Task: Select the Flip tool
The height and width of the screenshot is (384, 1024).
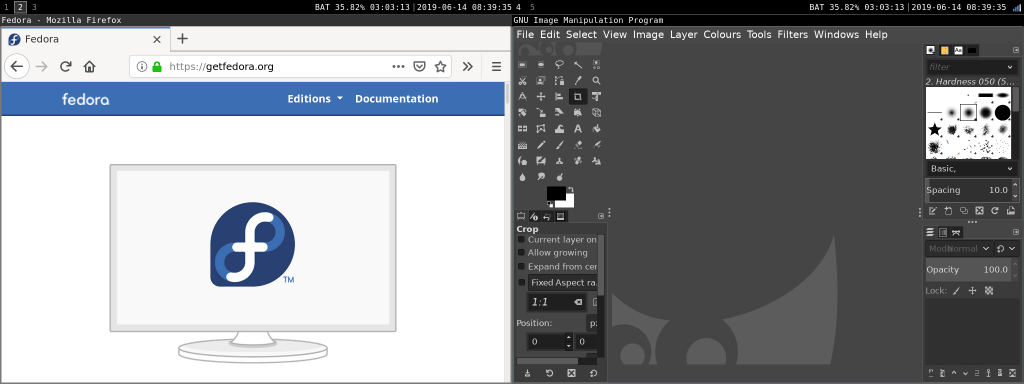Action: [522, 129]
